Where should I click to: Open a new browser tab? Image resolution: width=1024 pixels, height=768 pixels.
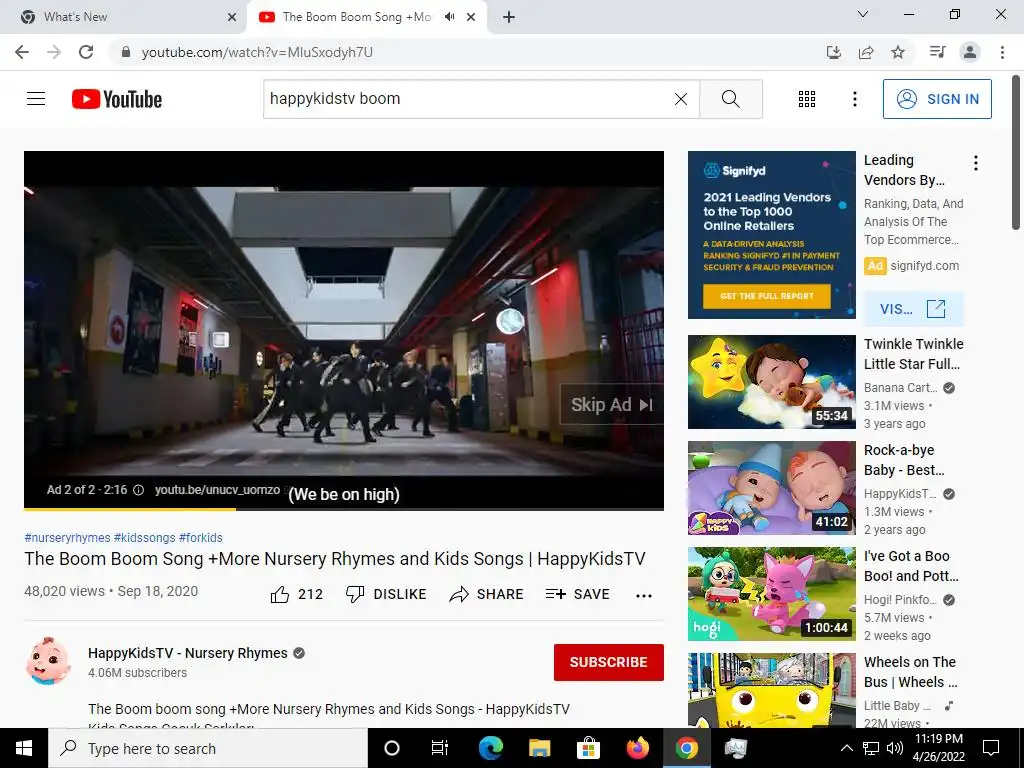click(509, 17)
